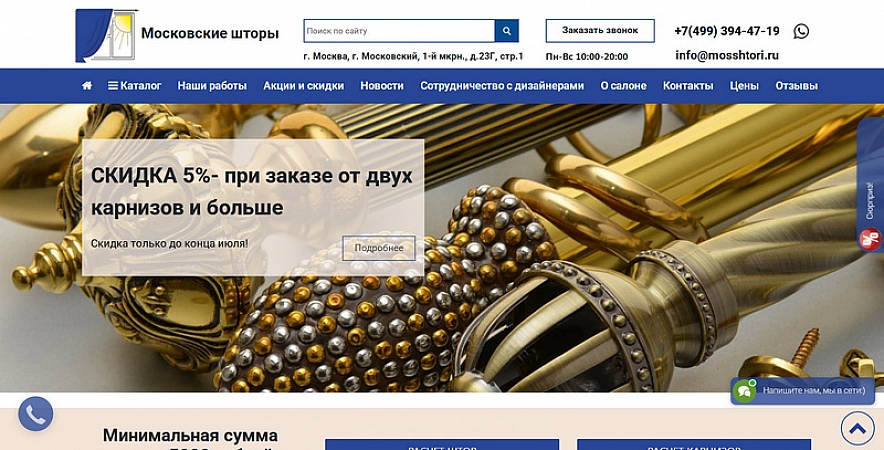Click working hours Пн-Вс 10:00-20:00
Viewport: 884px width, 450px height.
(587, 56)
